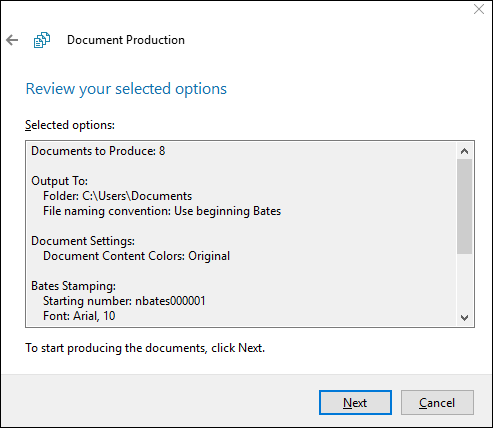Click the File naming convention line
Viewport: 493px width, 428px height.
point(162,211)
